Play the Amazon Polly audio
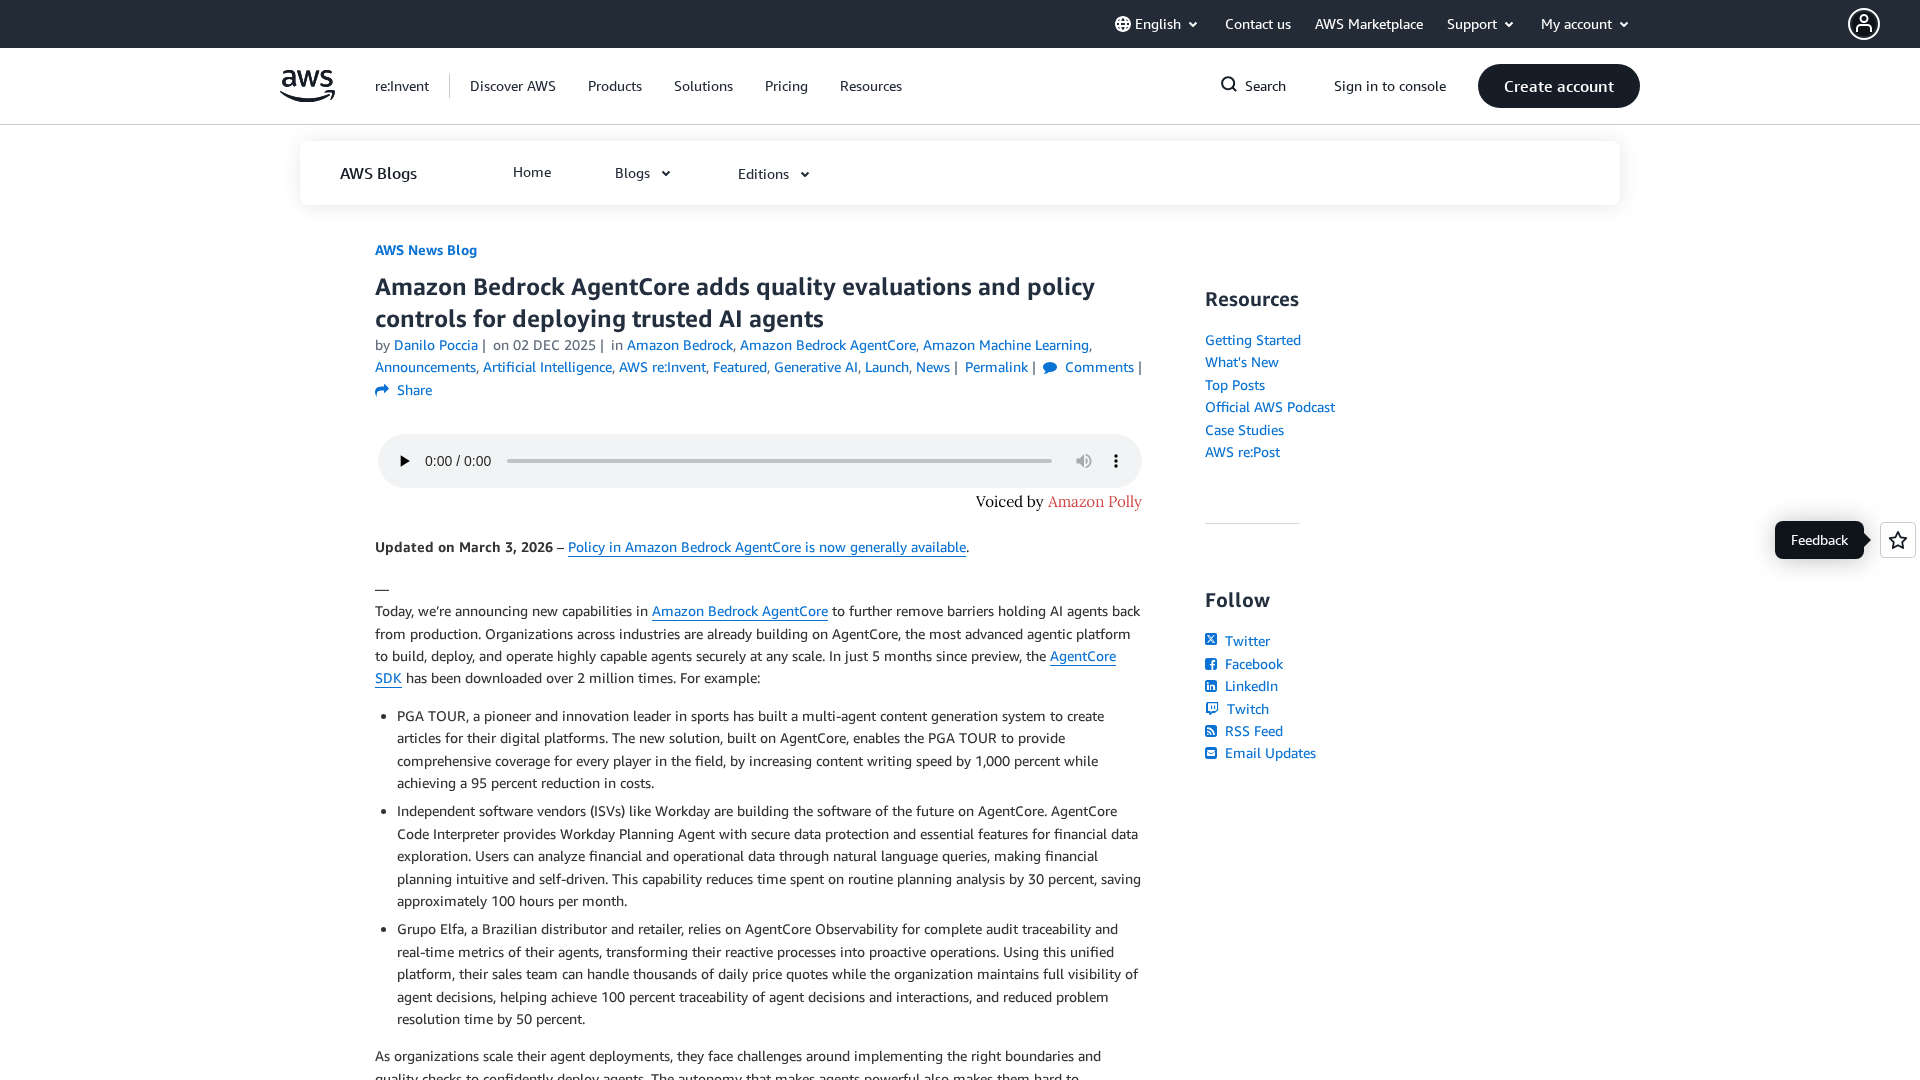 pyautogui.click(x=404, y=461)
